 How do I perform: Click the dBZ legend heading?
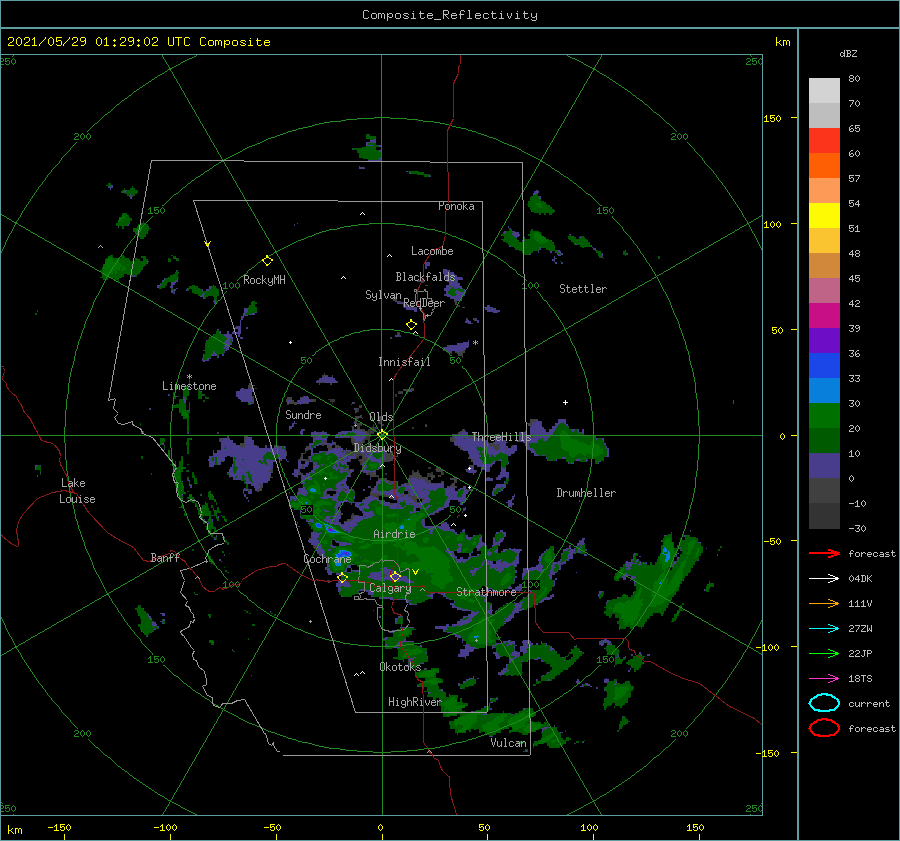tap(848, 53)
